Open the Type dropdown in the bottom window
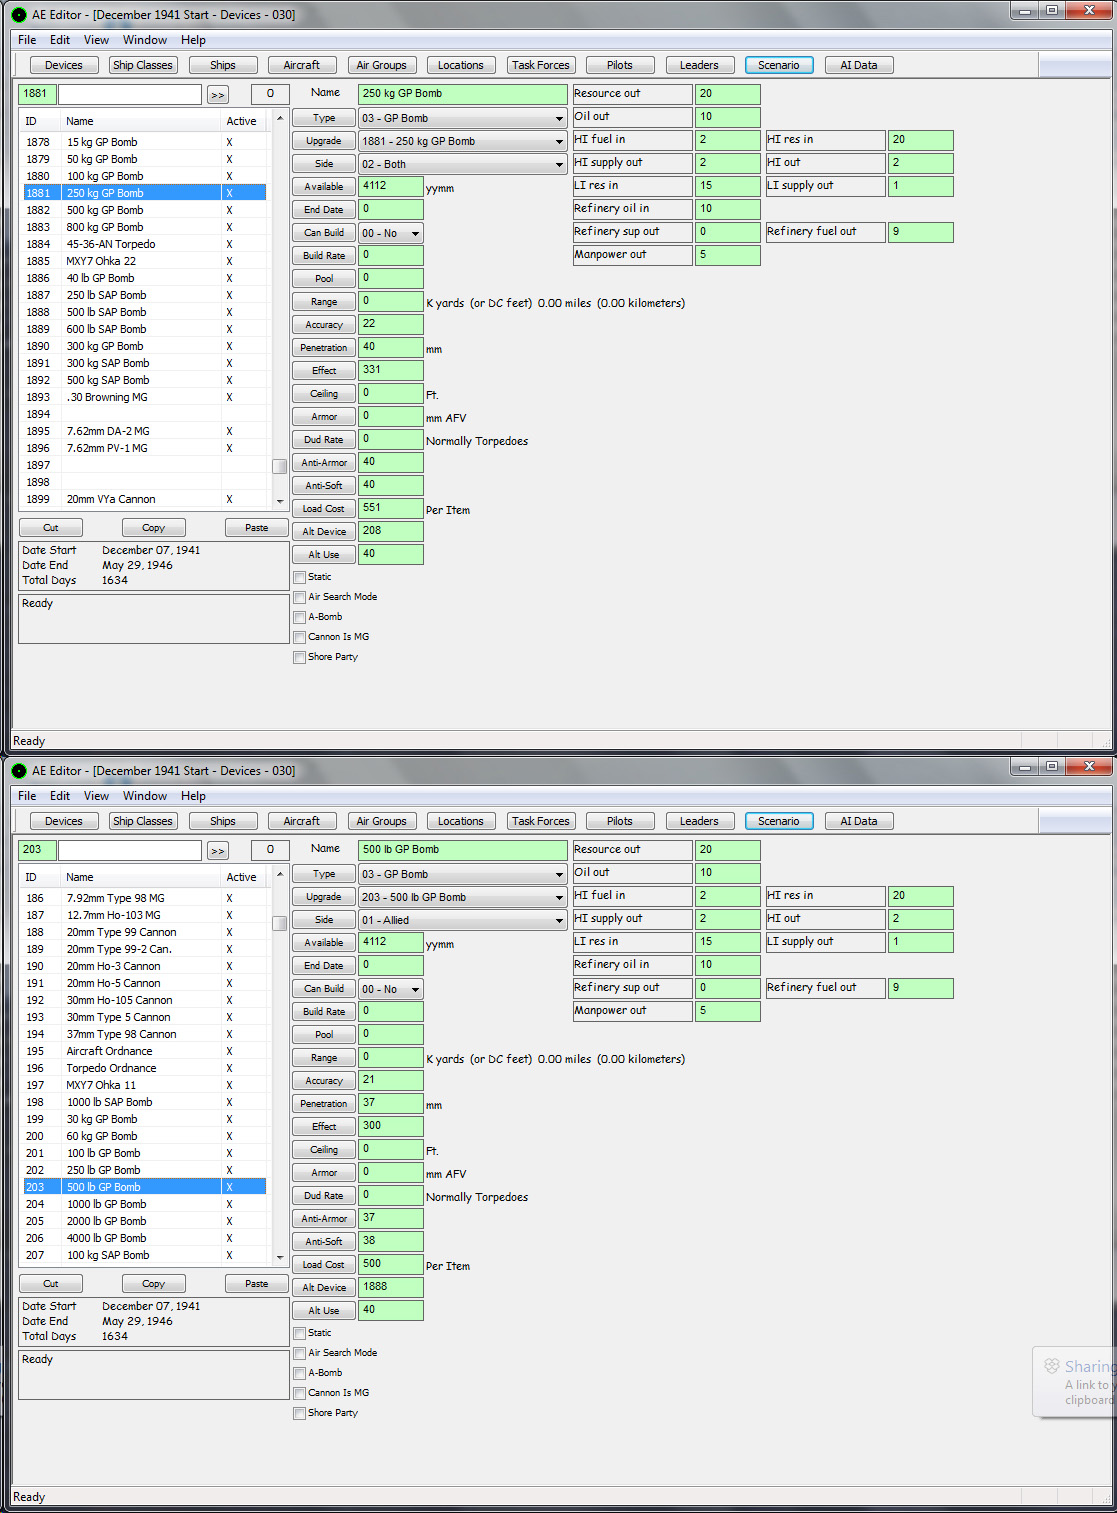Viewport: 1117px width, 1513px height. [463, 874]
